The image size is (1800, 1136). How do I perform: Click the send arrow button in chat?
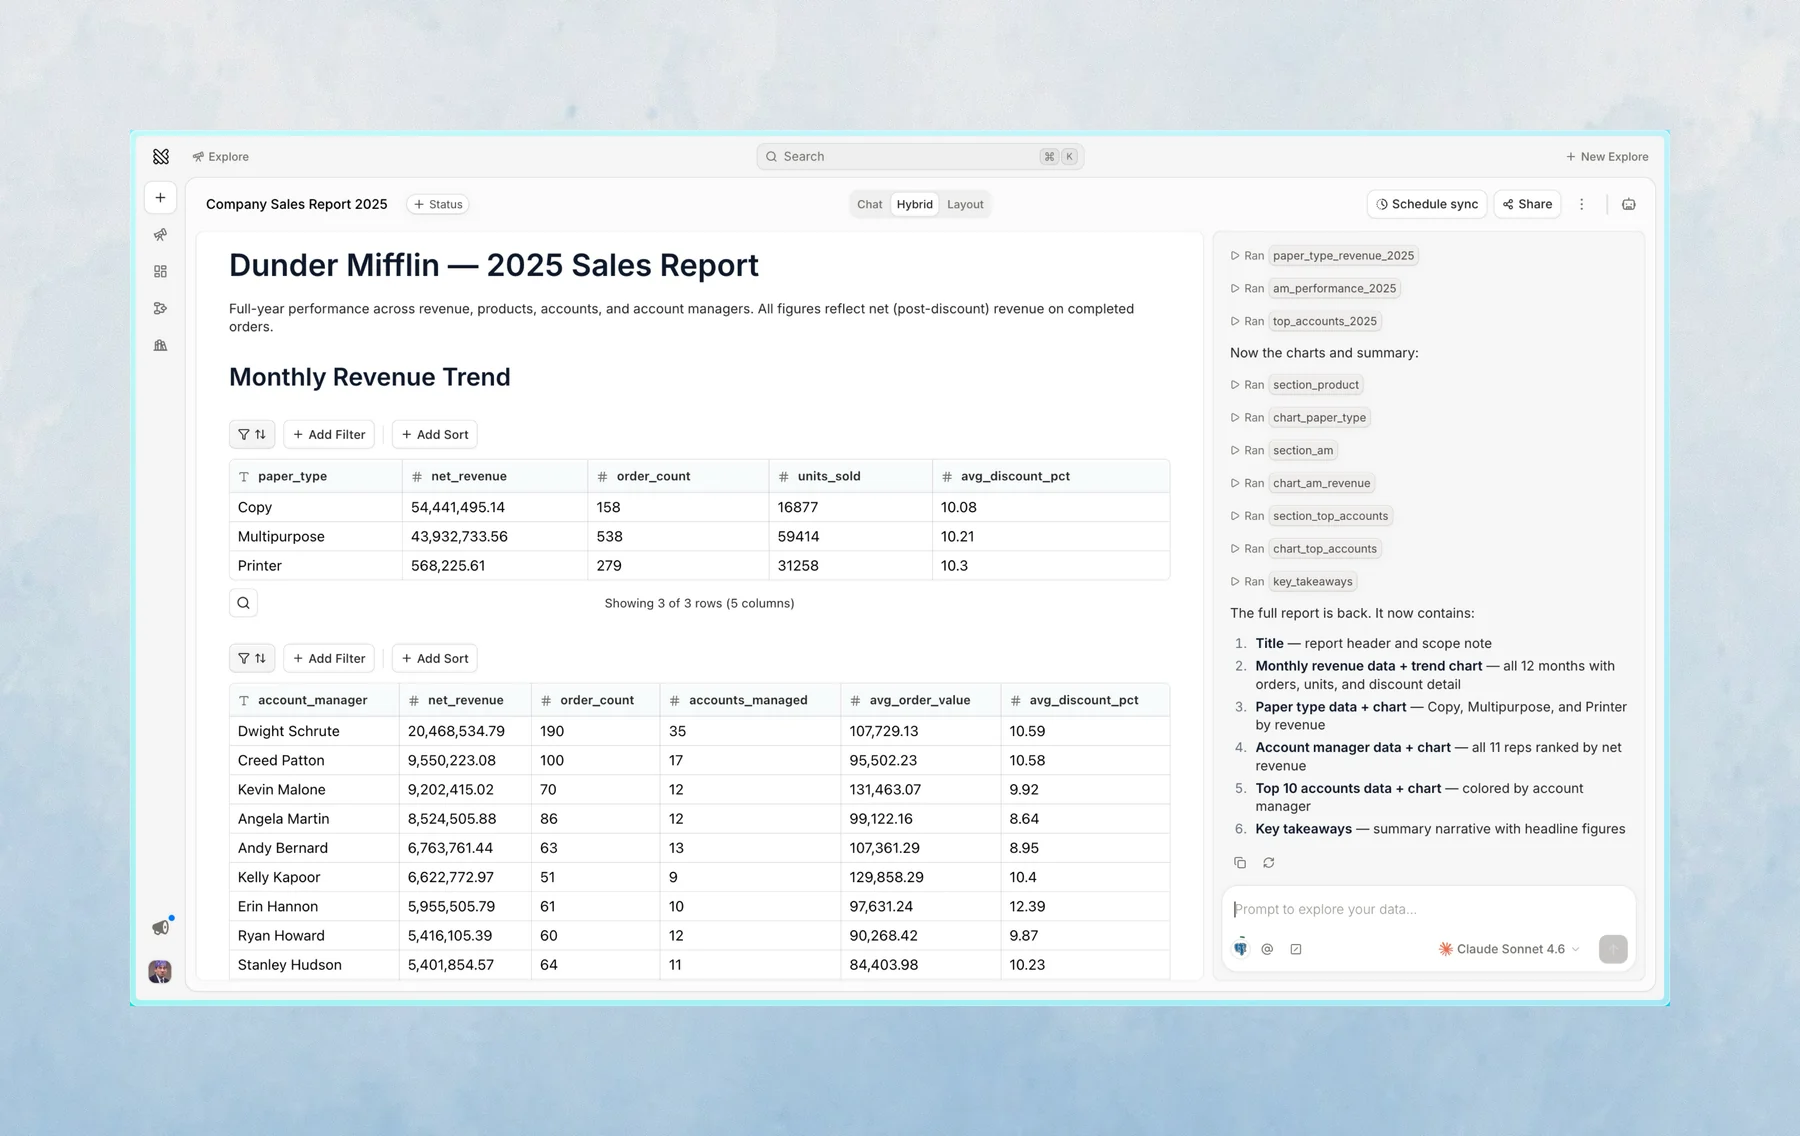click(1613, 949)
